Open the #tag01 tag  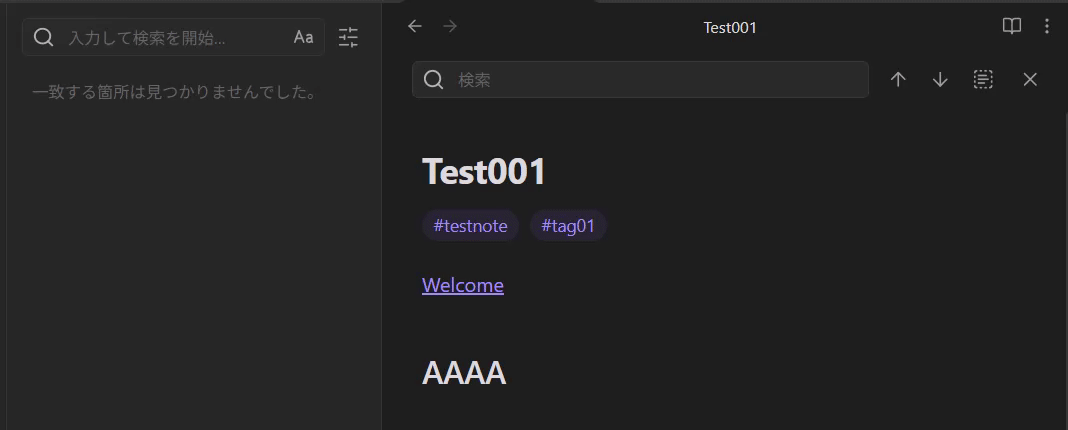click(x=568, y=226)
